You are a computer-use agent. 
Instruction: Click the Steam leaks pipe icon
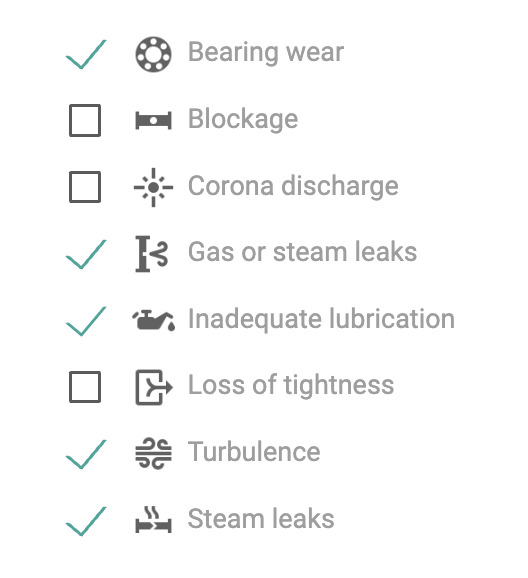coord(153,520)
